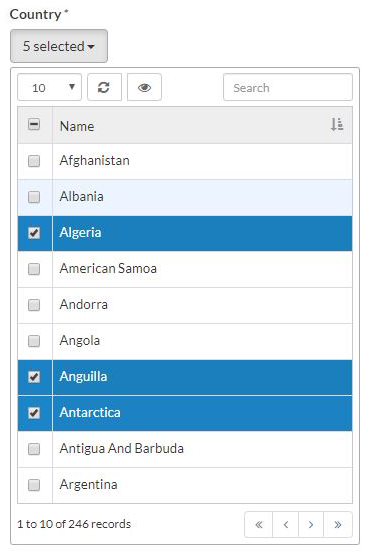Deselect the Anguilla row
This screenshot has width=370, height=560.
coord(185,377)
